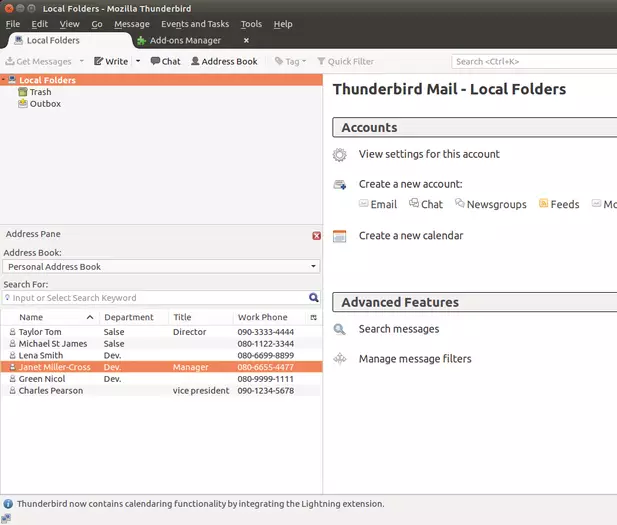Sort contacts by Name column header

click(x=31, y=317)
